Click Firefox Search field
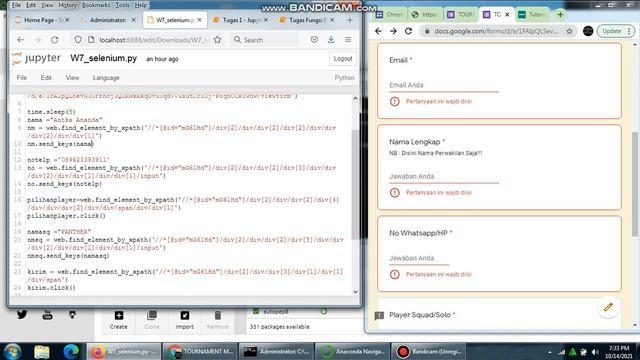 pyautogui.click(x=265, y=40)
